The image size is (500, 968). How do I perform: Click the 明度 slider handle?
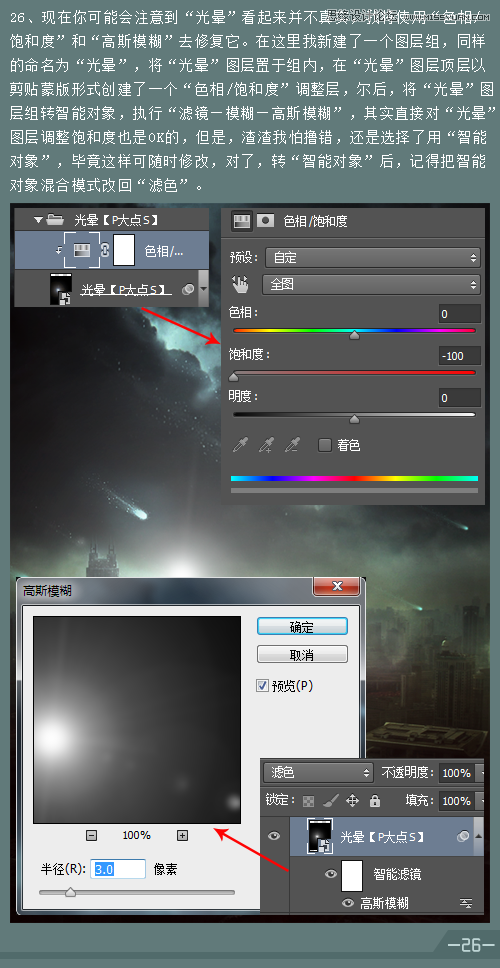coord(354,419)
